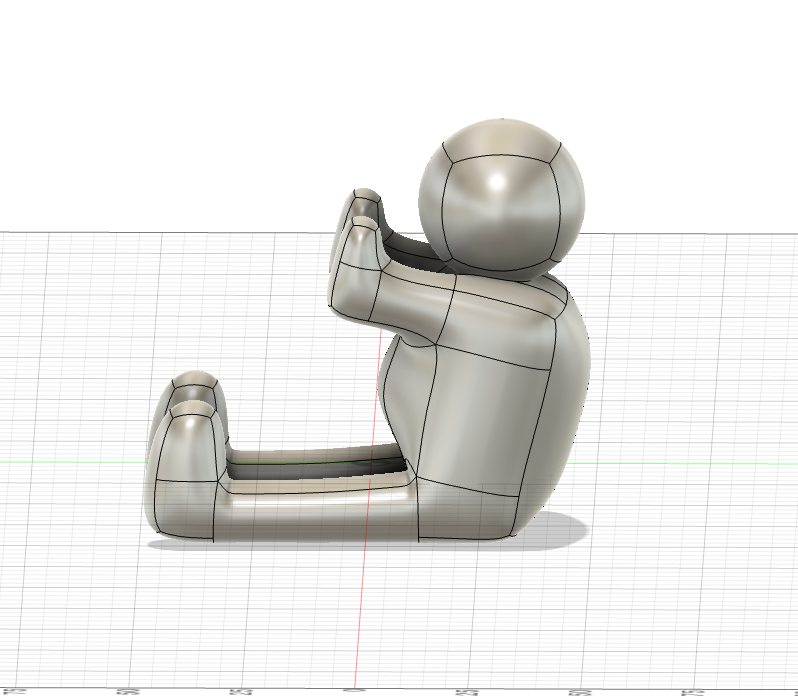Click the neck where head meets body
798x696 pixels.
point(500,275)
